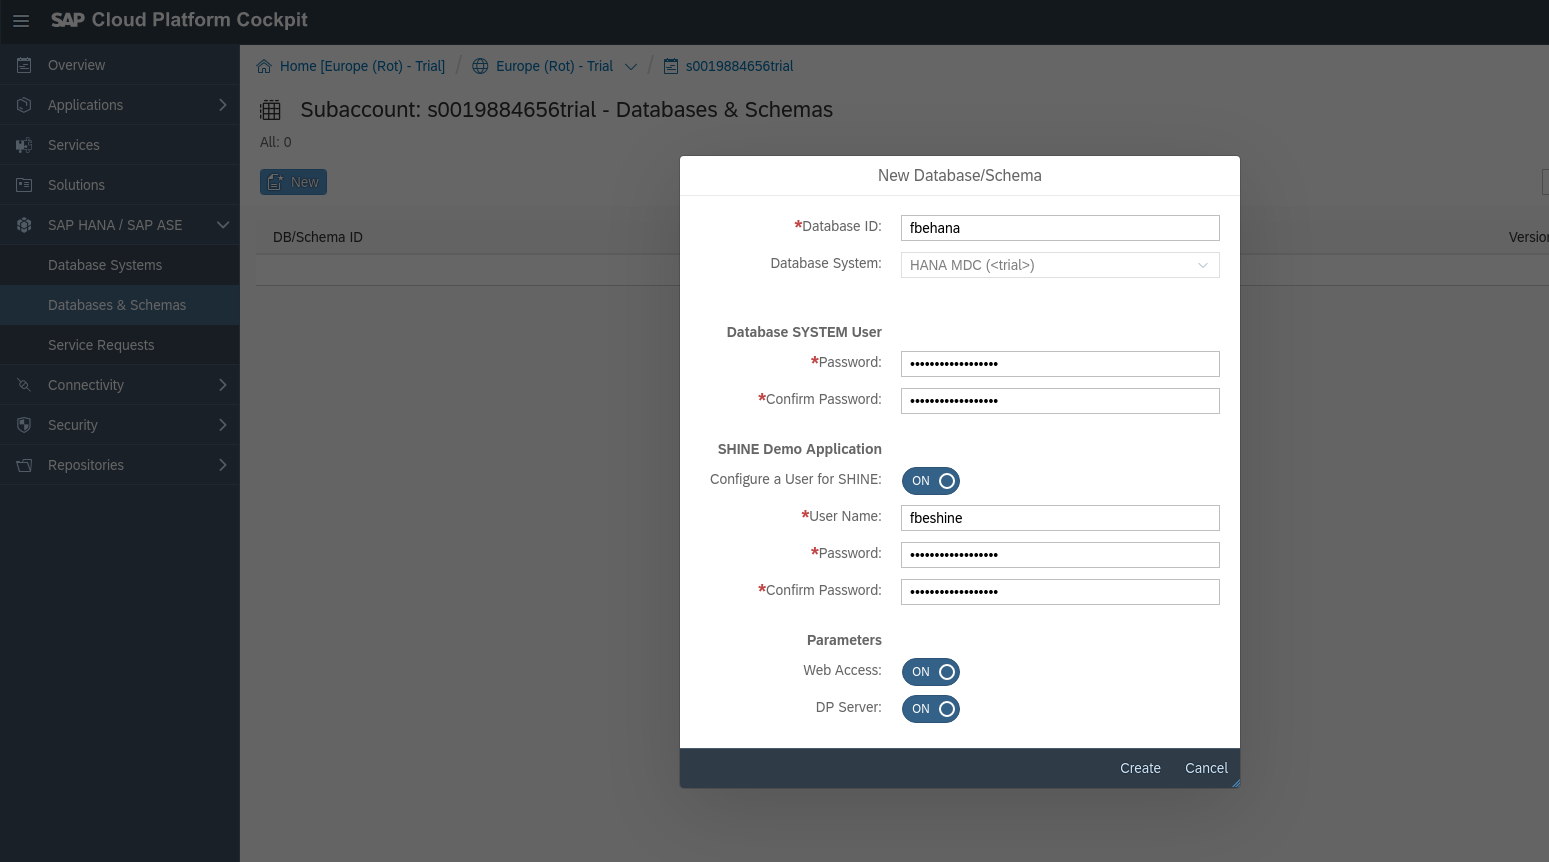This screenshot has width=1549, height=862.
Task: Open Home [Europe (Rot) - Trial] link
Action: [x=362, y=66]
